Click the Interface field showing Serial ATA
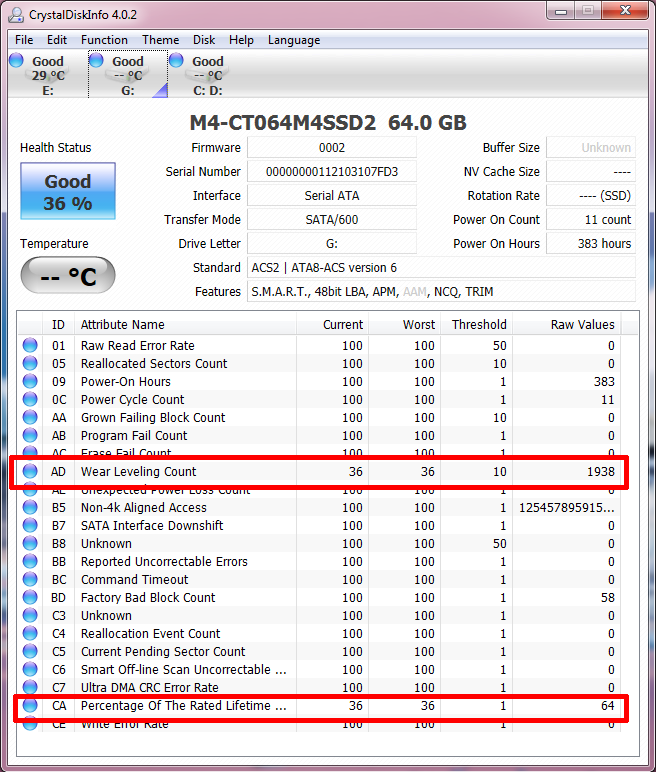The width and height of the screenshot is (656, 772). (332, 195)
